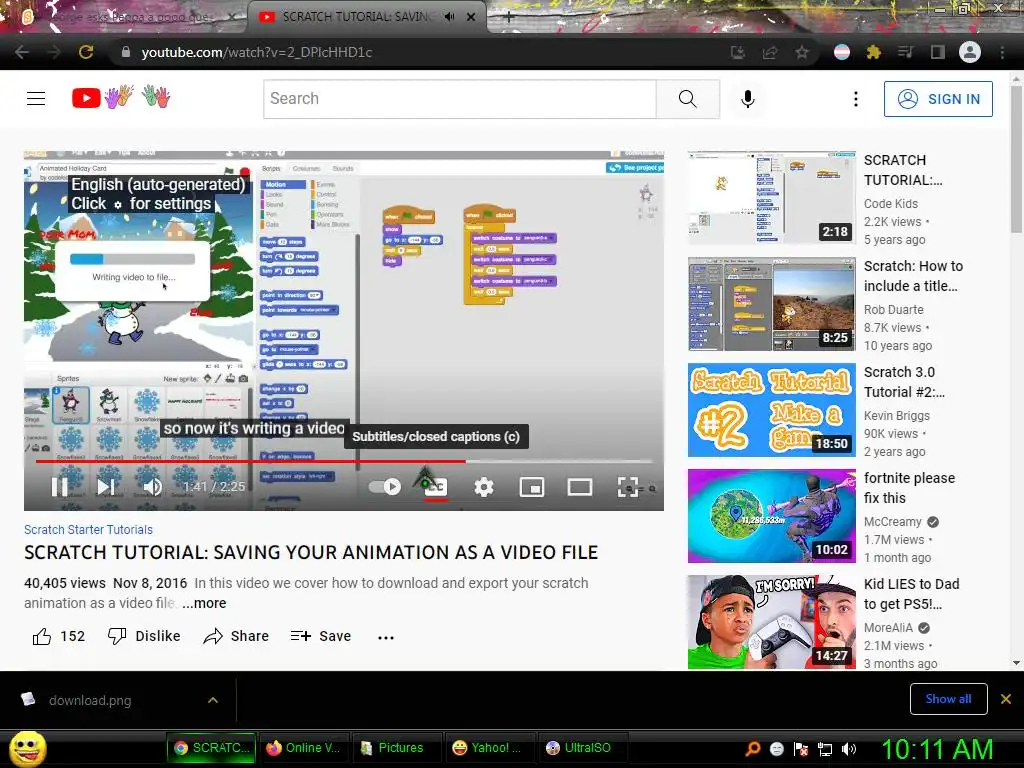The height and width of the screenshot is (768, 1024).
Task: Open the browser extensions puzzle icon
Action: [874, 52]
